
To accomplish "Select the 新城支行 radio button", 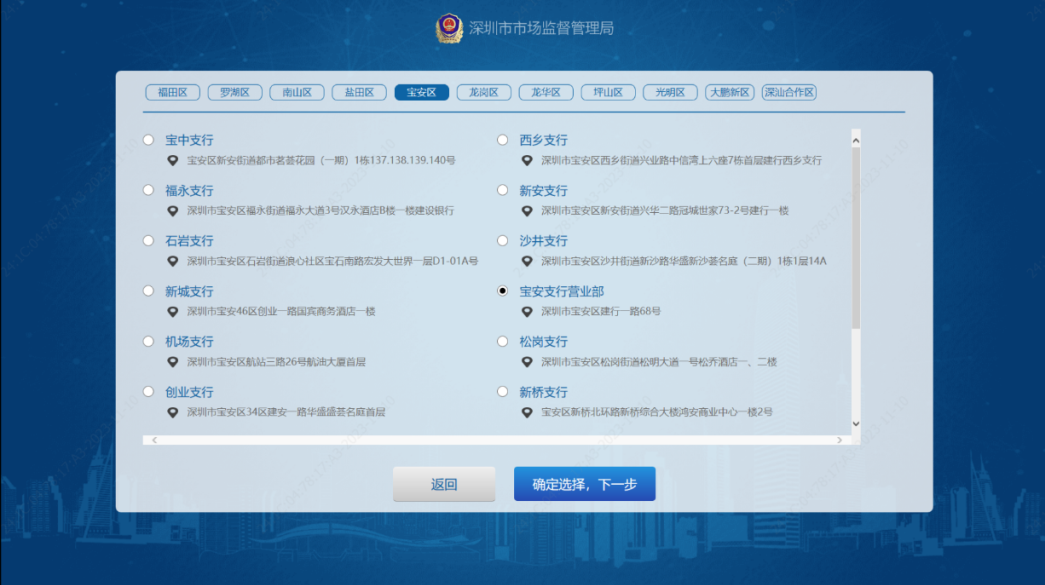I will pos(149,291).
